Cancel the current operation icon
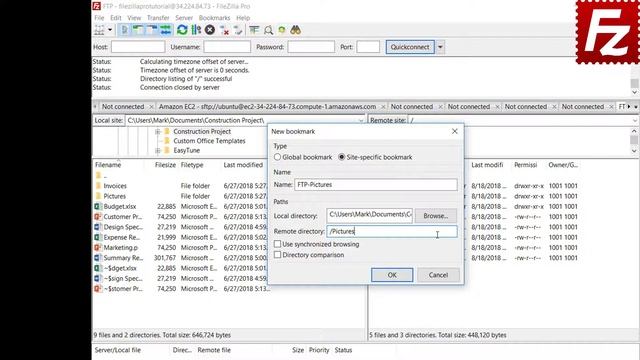The image size is (640, 360). point(210,30)
